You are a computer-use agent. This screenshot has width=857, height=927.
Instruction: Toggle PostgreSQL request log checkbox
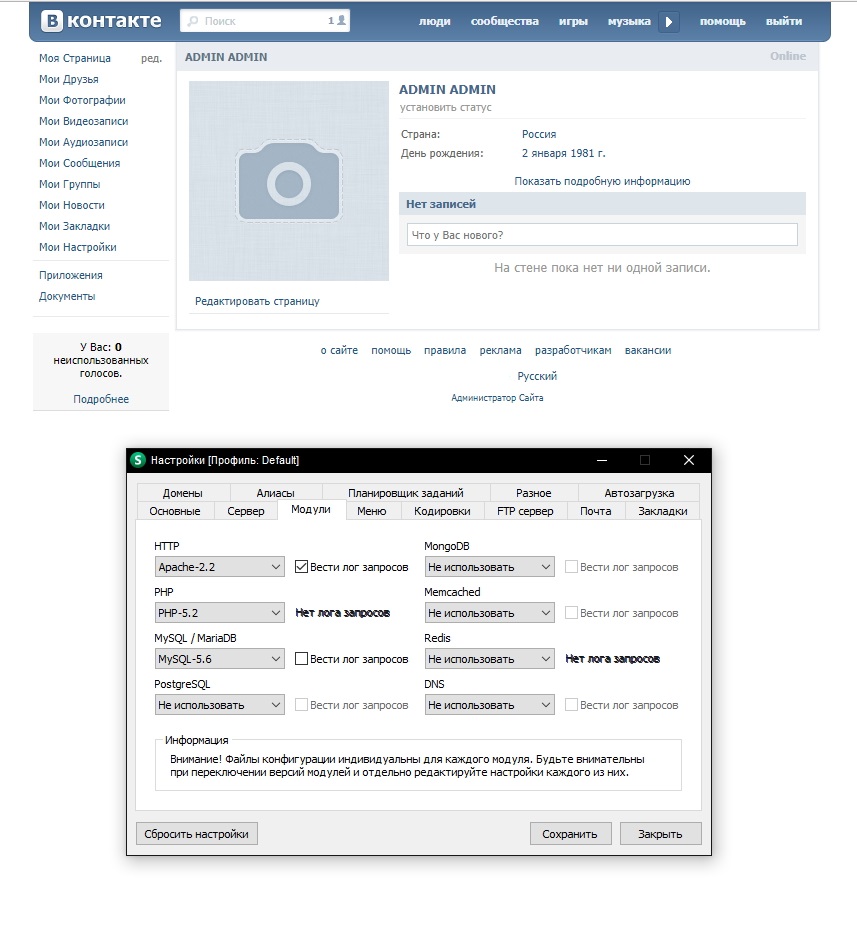pos(301,705)
